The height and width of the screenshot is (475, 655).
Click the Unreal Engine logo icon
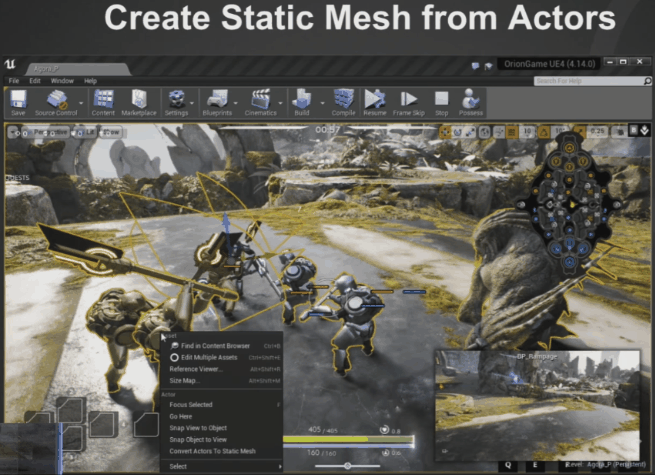tap(10, 65)
